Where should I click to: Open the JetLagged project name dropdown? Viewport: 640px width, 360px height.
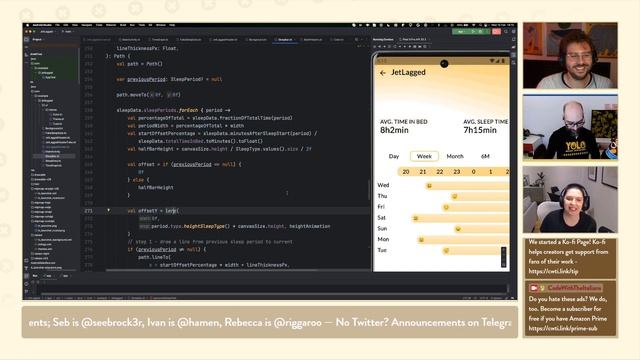coord(47,31)
